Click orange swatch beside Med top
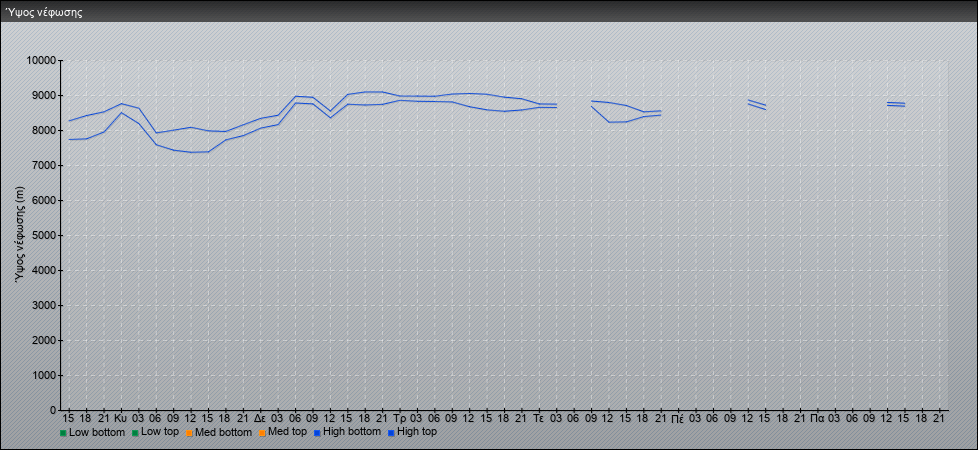This screenshot has height=450, width=978. (261, 433)
